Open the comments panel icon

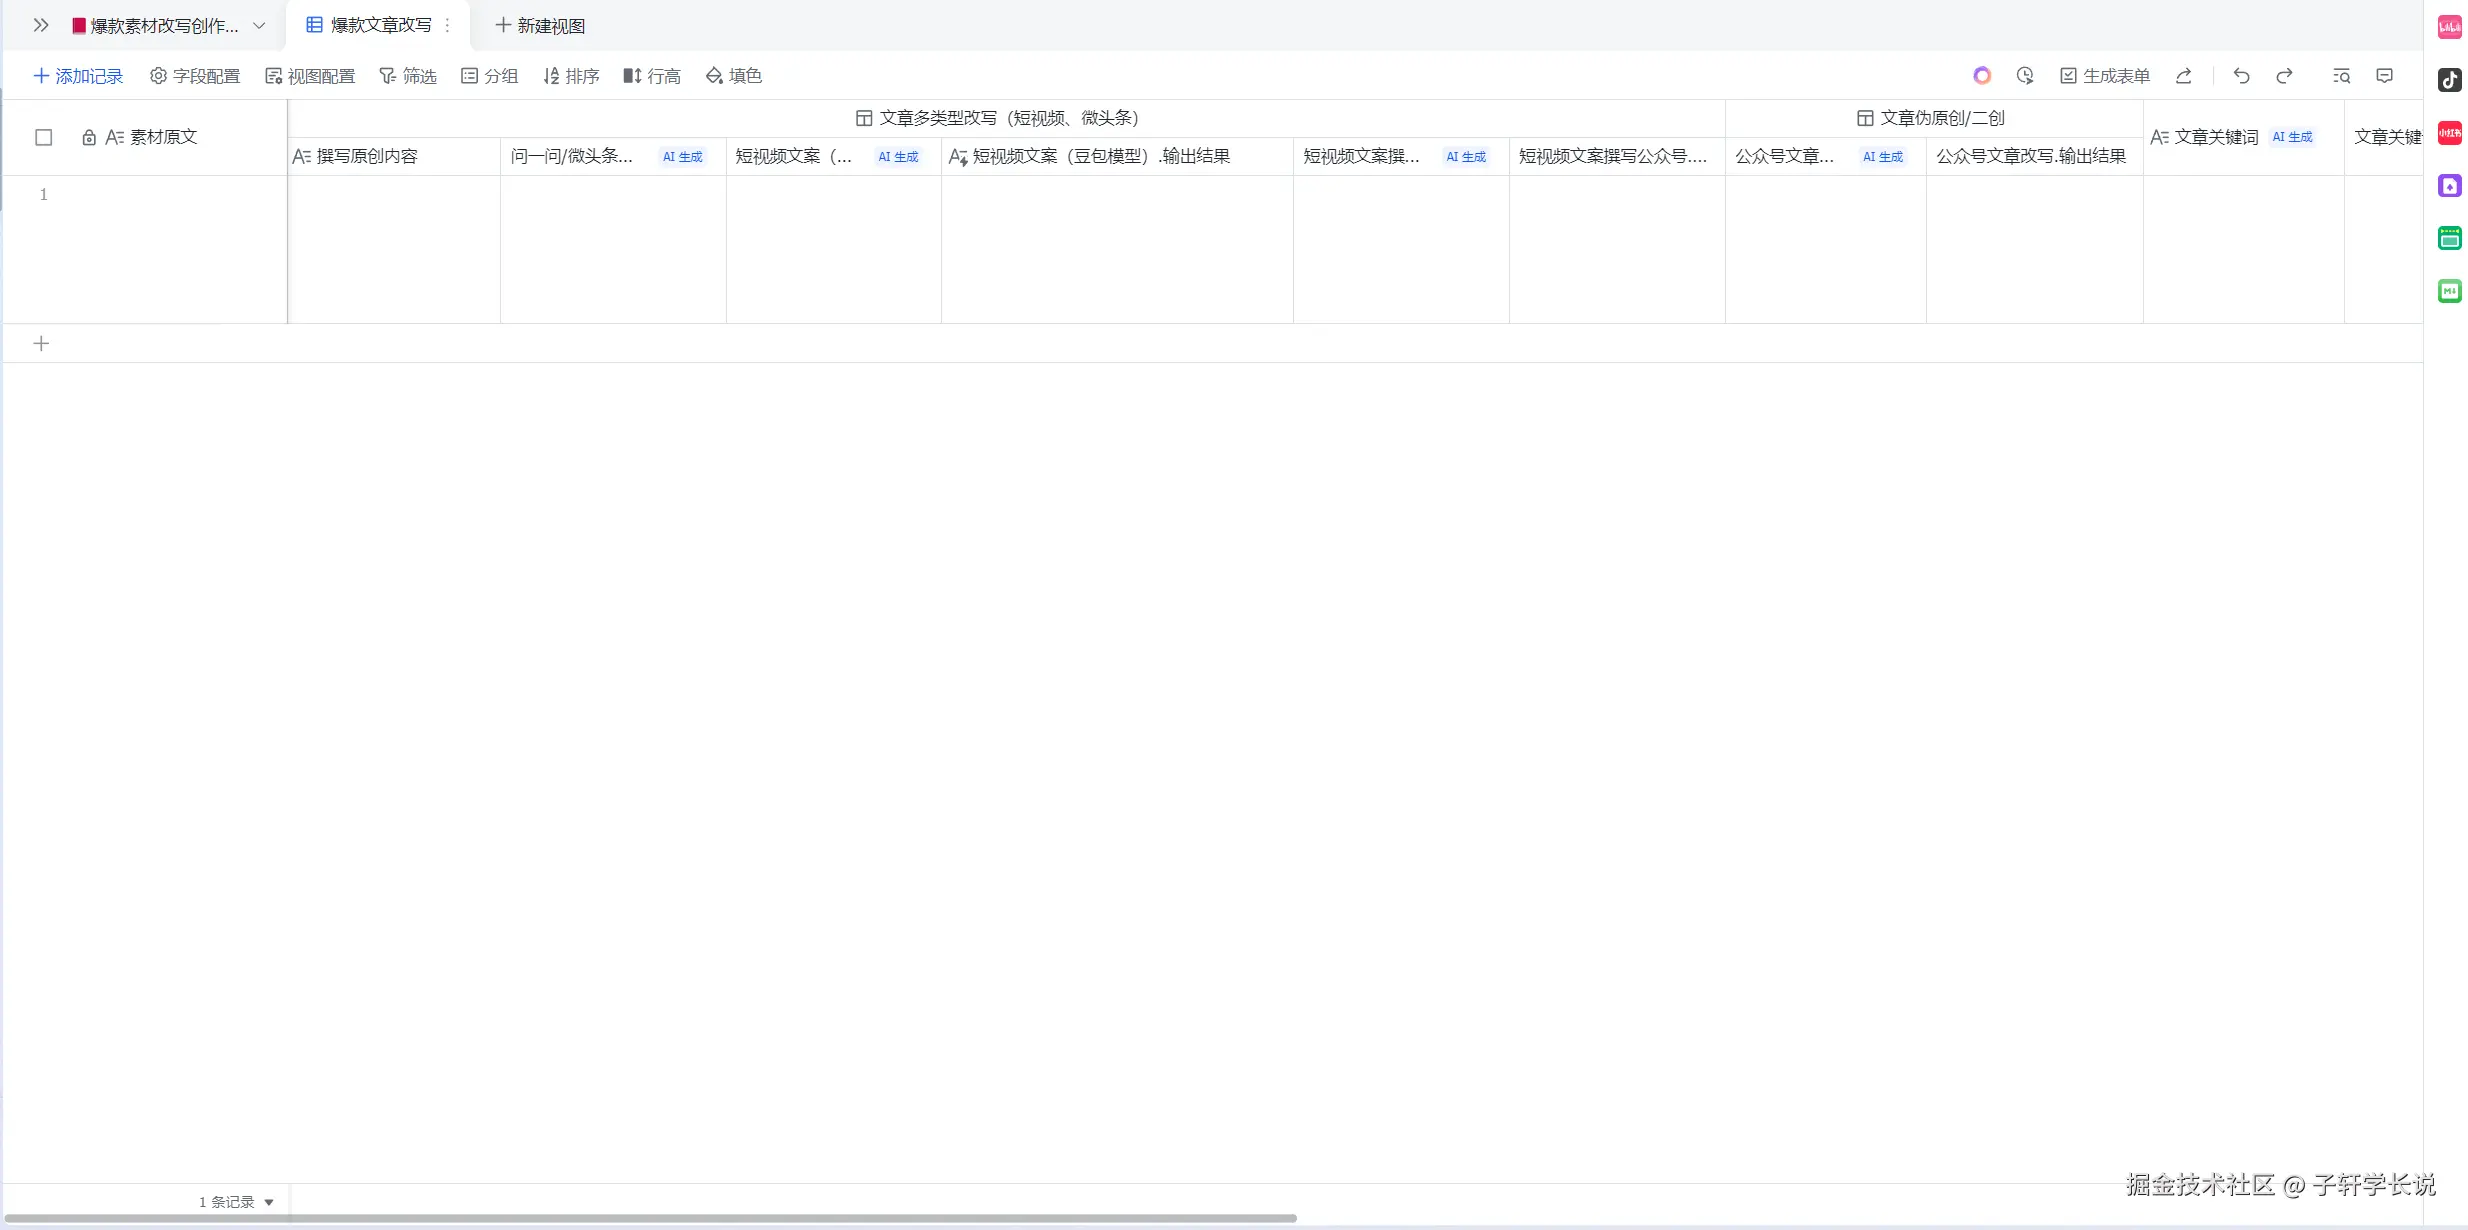click(2385, 76)
